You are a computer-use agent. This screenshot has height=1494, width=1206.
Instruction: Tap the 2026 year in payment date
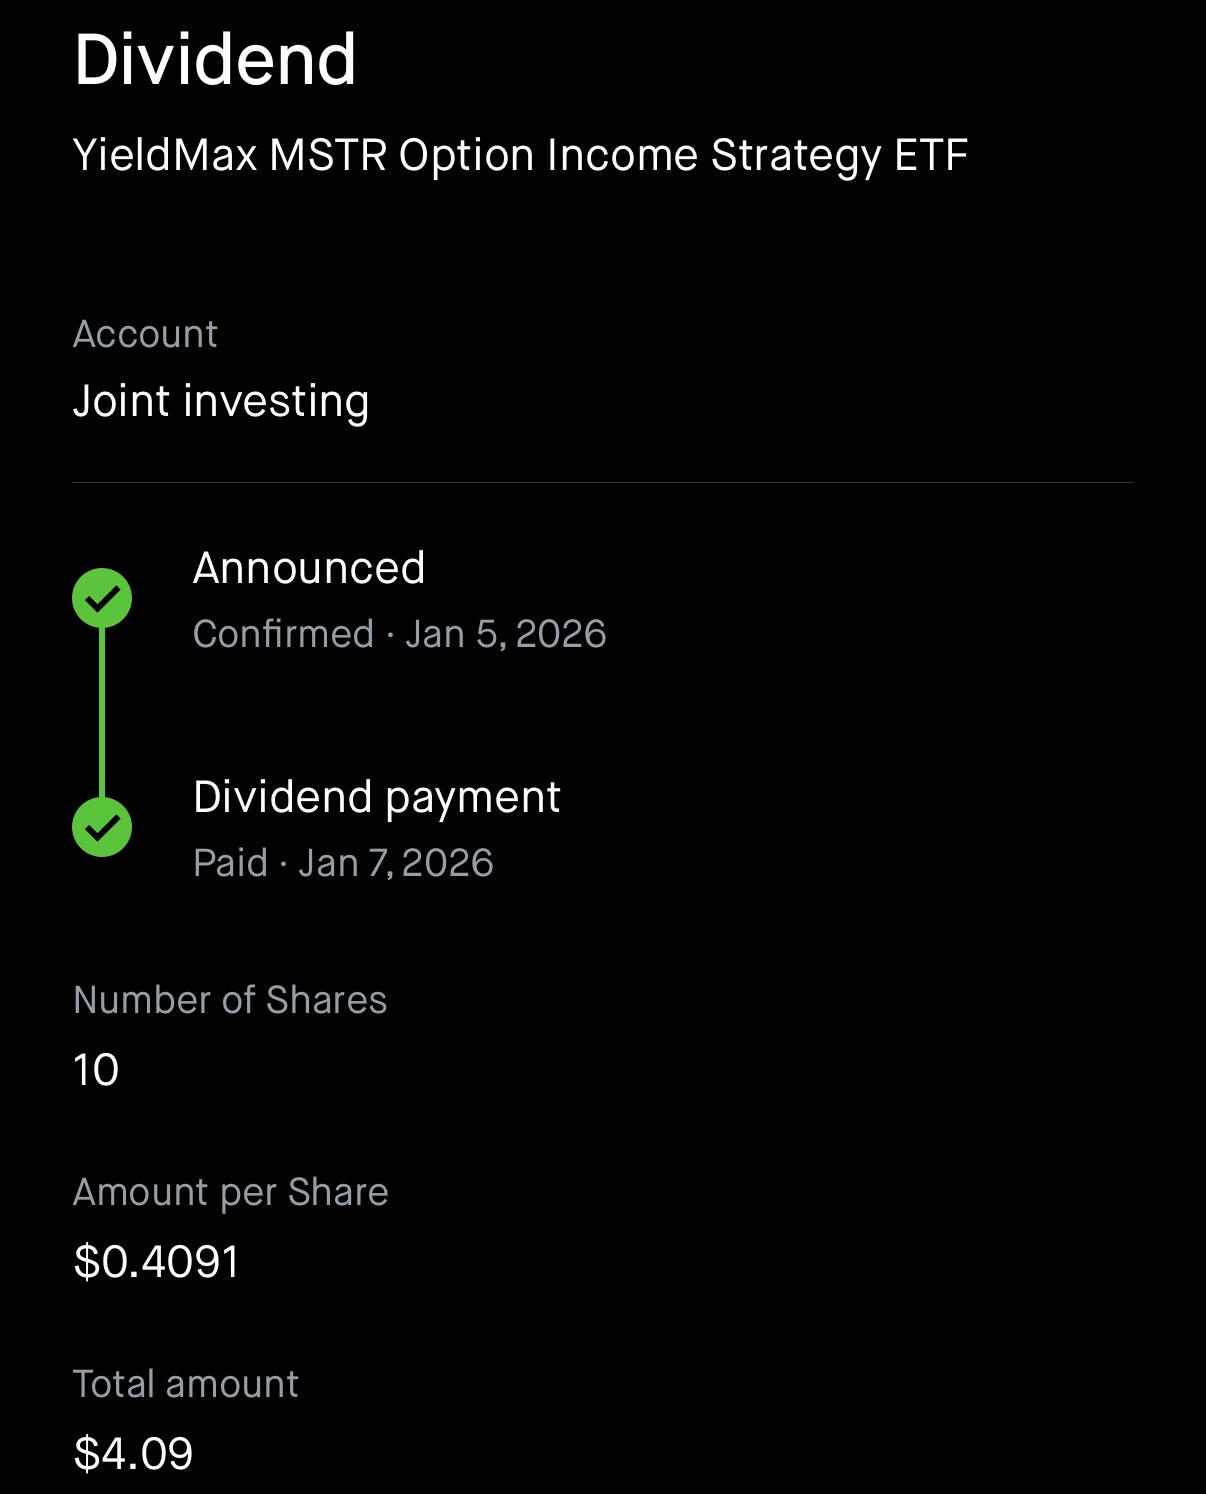click(x=447, y=863)
